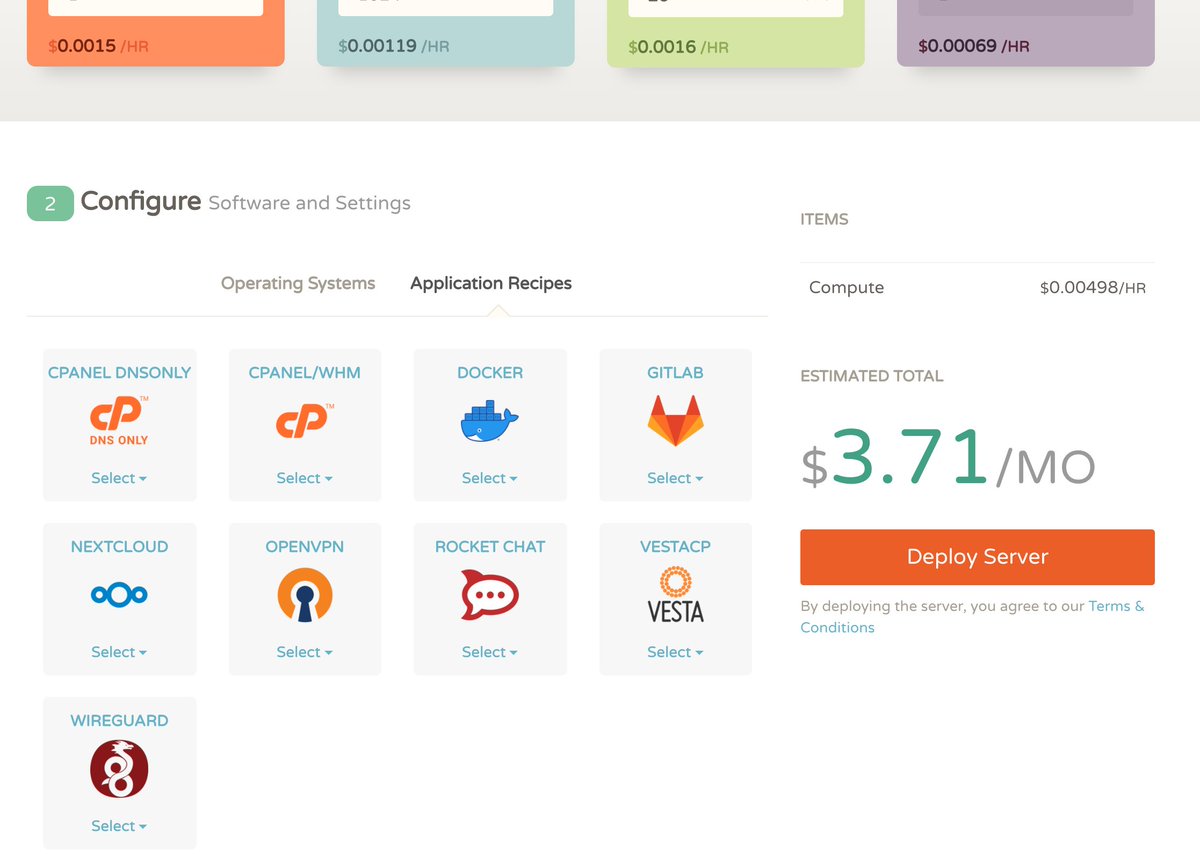Open Select dropdown under DOCKER

(x=489, y=478)
